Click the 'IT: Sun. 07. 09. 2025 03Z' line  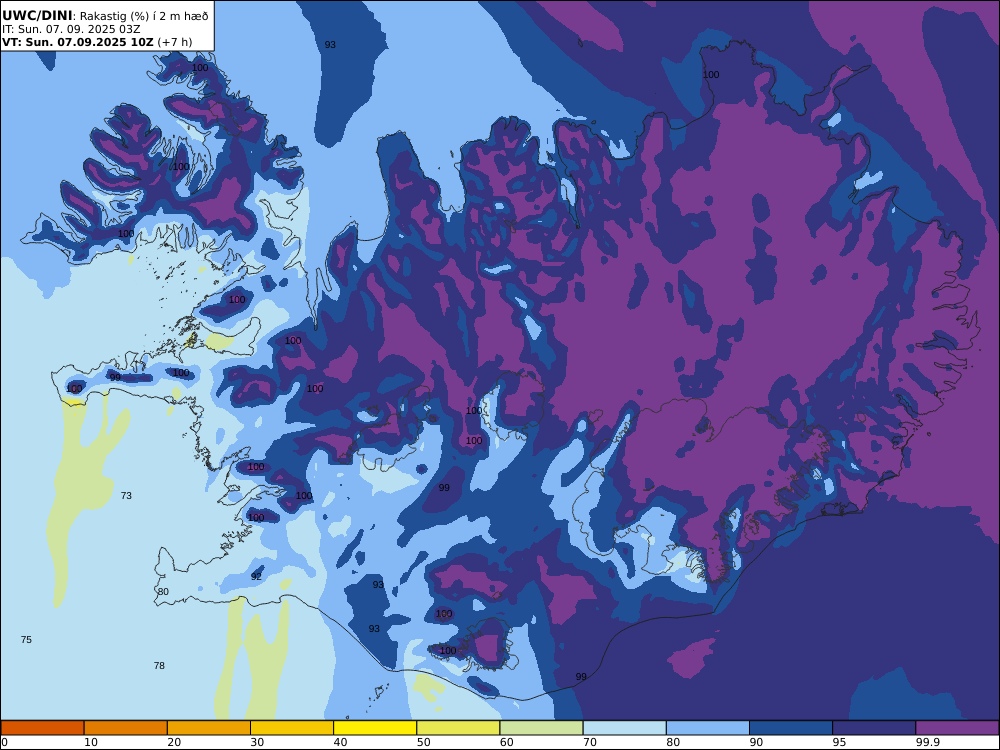[x=71, y=29]
